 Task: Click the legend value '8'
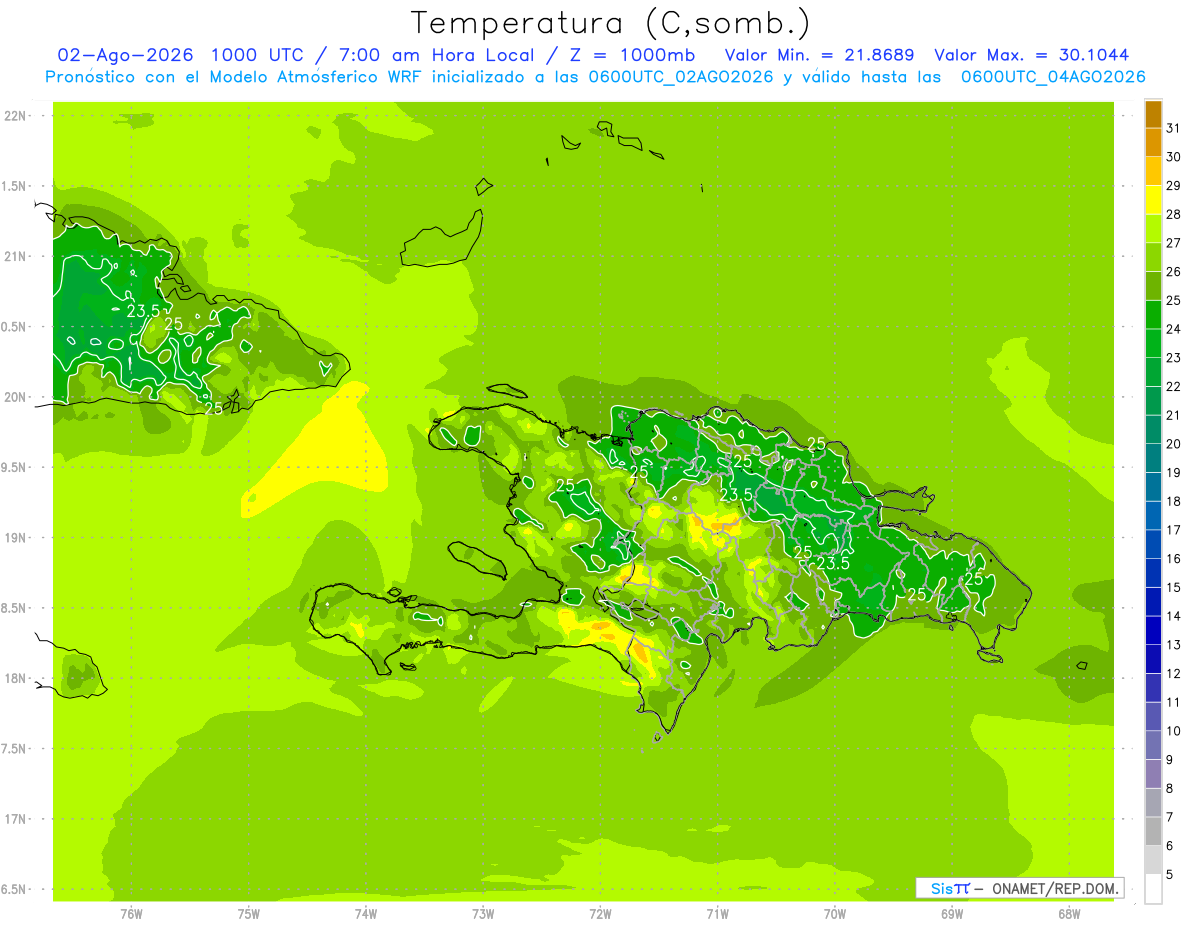tap(1170, 789)
